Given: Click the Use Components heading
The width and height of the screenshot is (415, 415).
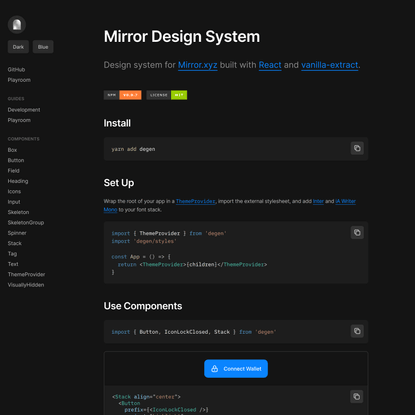Looking at the screenshot, I should pyautogui.click(x=143, y=306).
